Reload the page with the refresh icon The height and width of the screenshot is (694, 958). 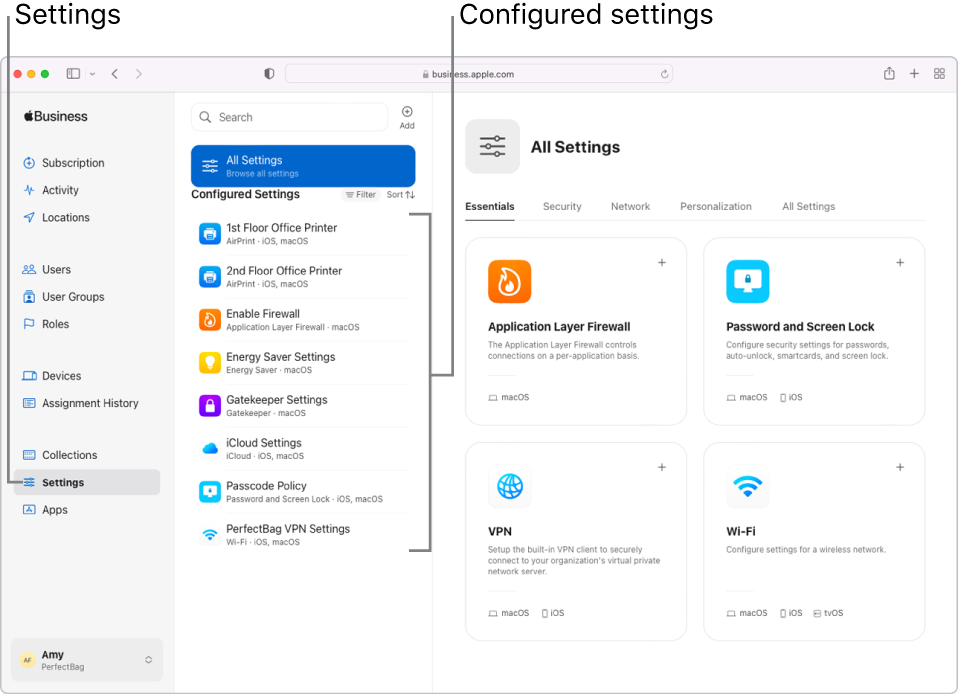coord(664,74)
